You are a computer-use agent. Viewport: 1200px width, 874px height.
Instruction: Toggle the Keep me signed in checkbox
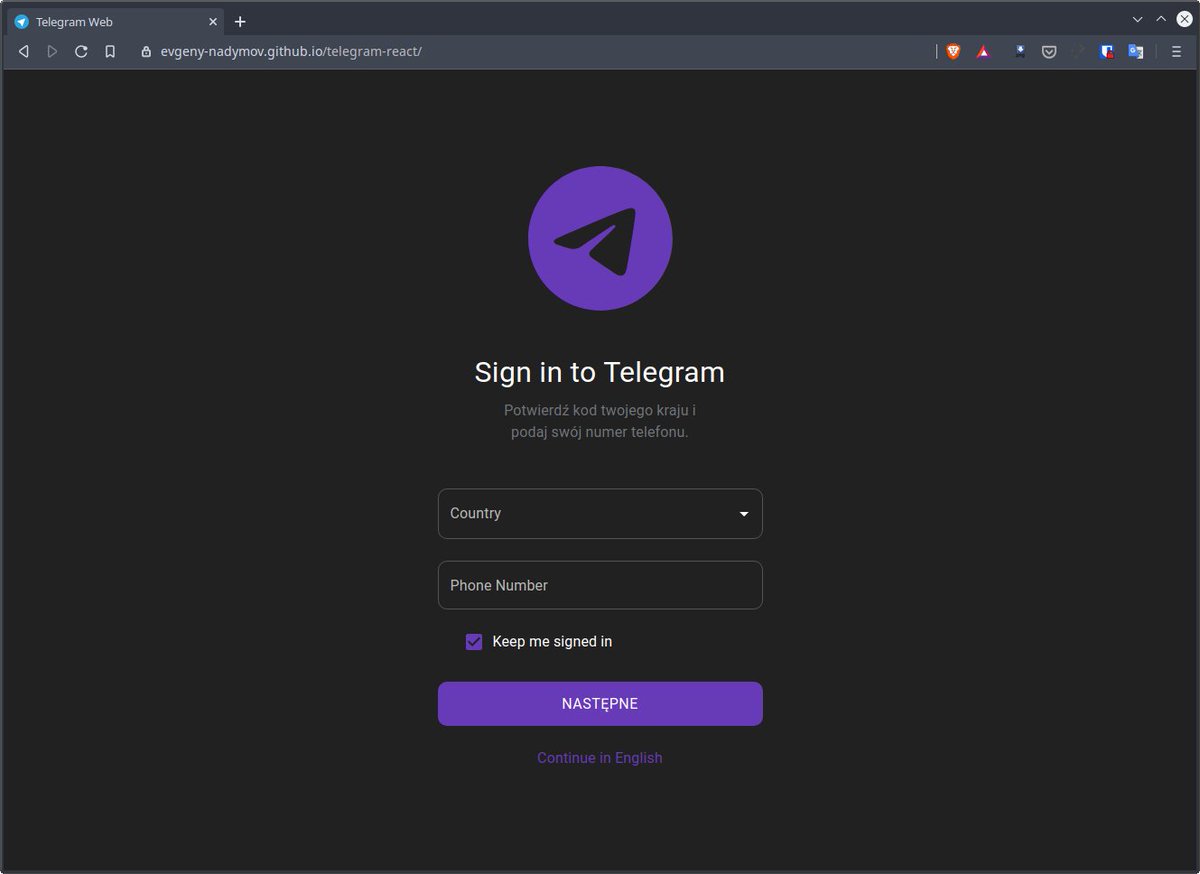click(x=474, y=642)
